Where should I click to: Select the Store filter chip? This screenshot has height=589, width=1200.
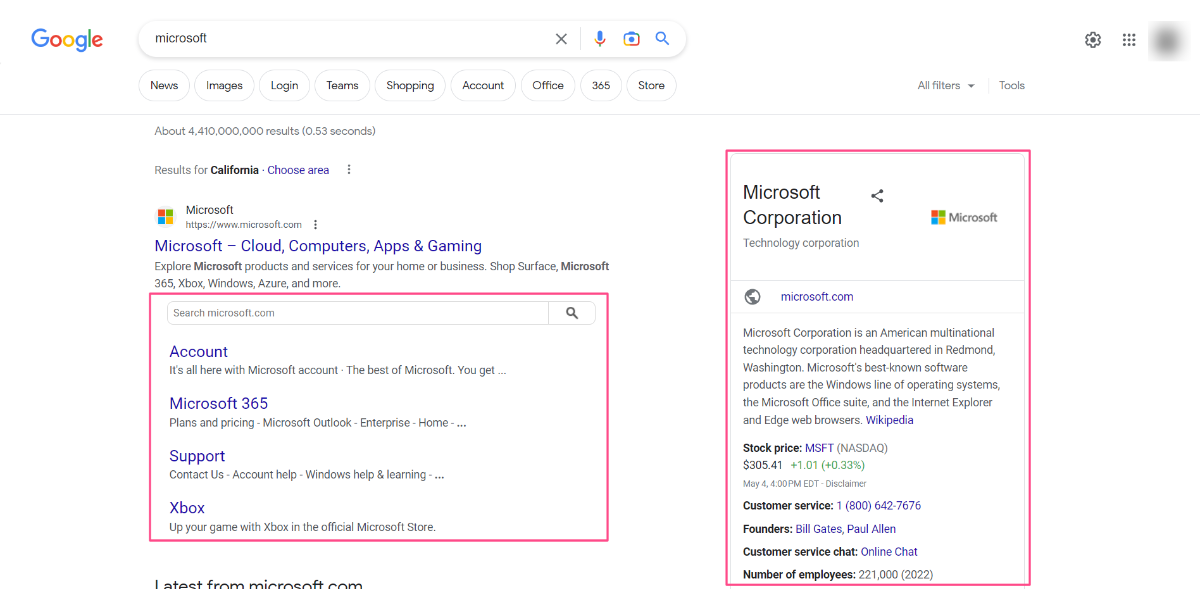point(651,86)
